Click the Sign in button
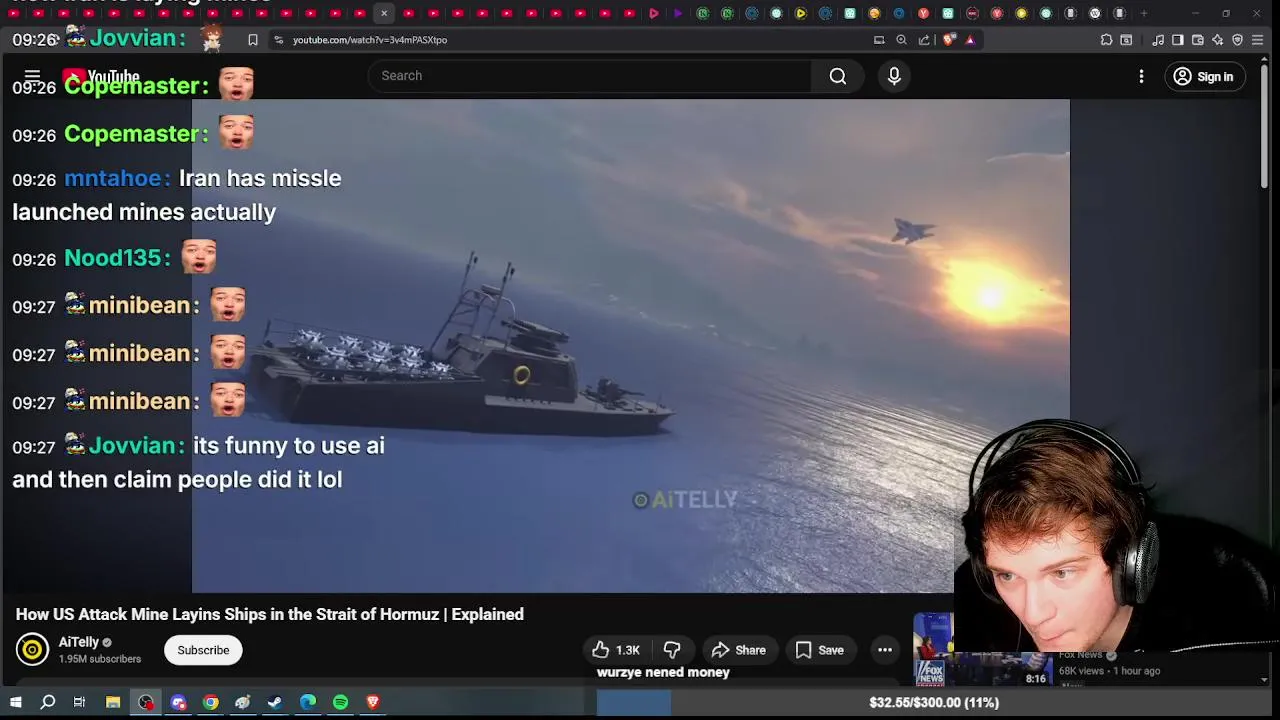Image resolution: width=1280 pixels, height=720 pixels. pos(1204,76)
